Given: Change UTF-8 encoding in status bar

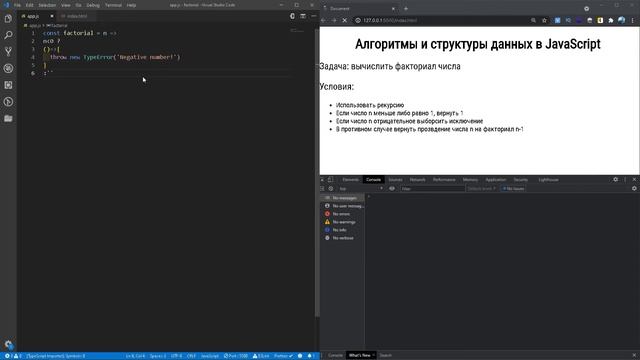Looking at the screenshot, I should [x=176, y=356].
